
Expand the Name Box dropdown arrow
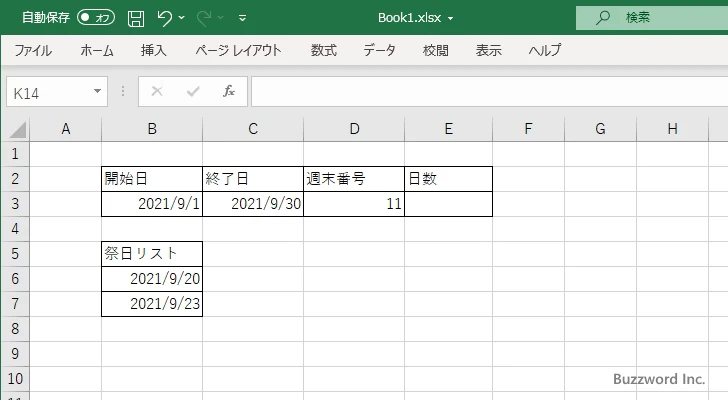tap(98, 91)
